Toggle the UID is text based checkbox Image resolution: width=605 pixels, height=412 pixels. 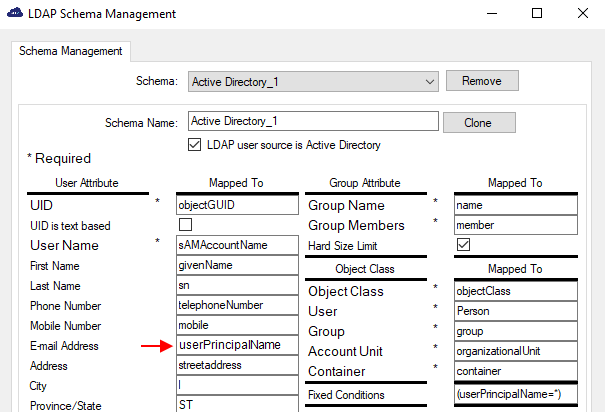pyautogui.click(x=185, y=225)
